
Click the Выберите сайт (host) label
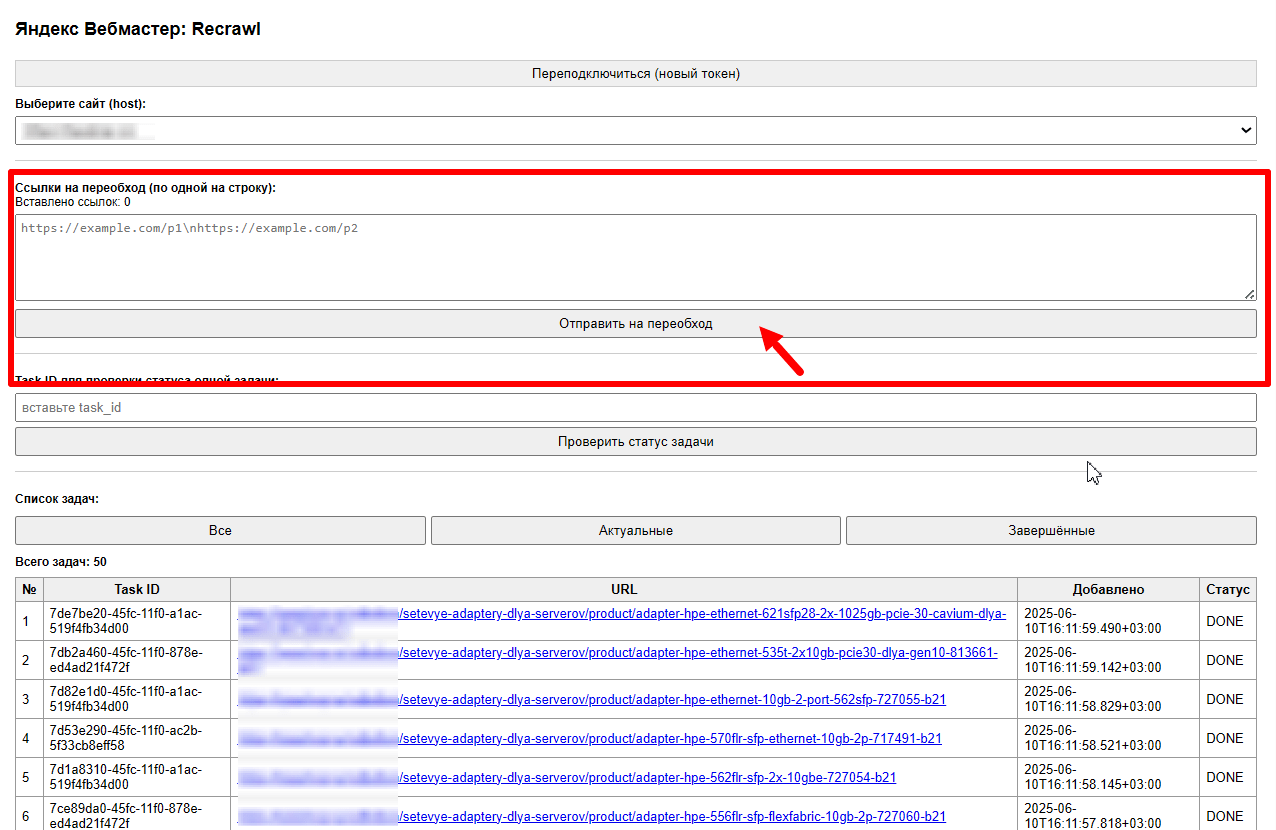[x=81, y=103]
